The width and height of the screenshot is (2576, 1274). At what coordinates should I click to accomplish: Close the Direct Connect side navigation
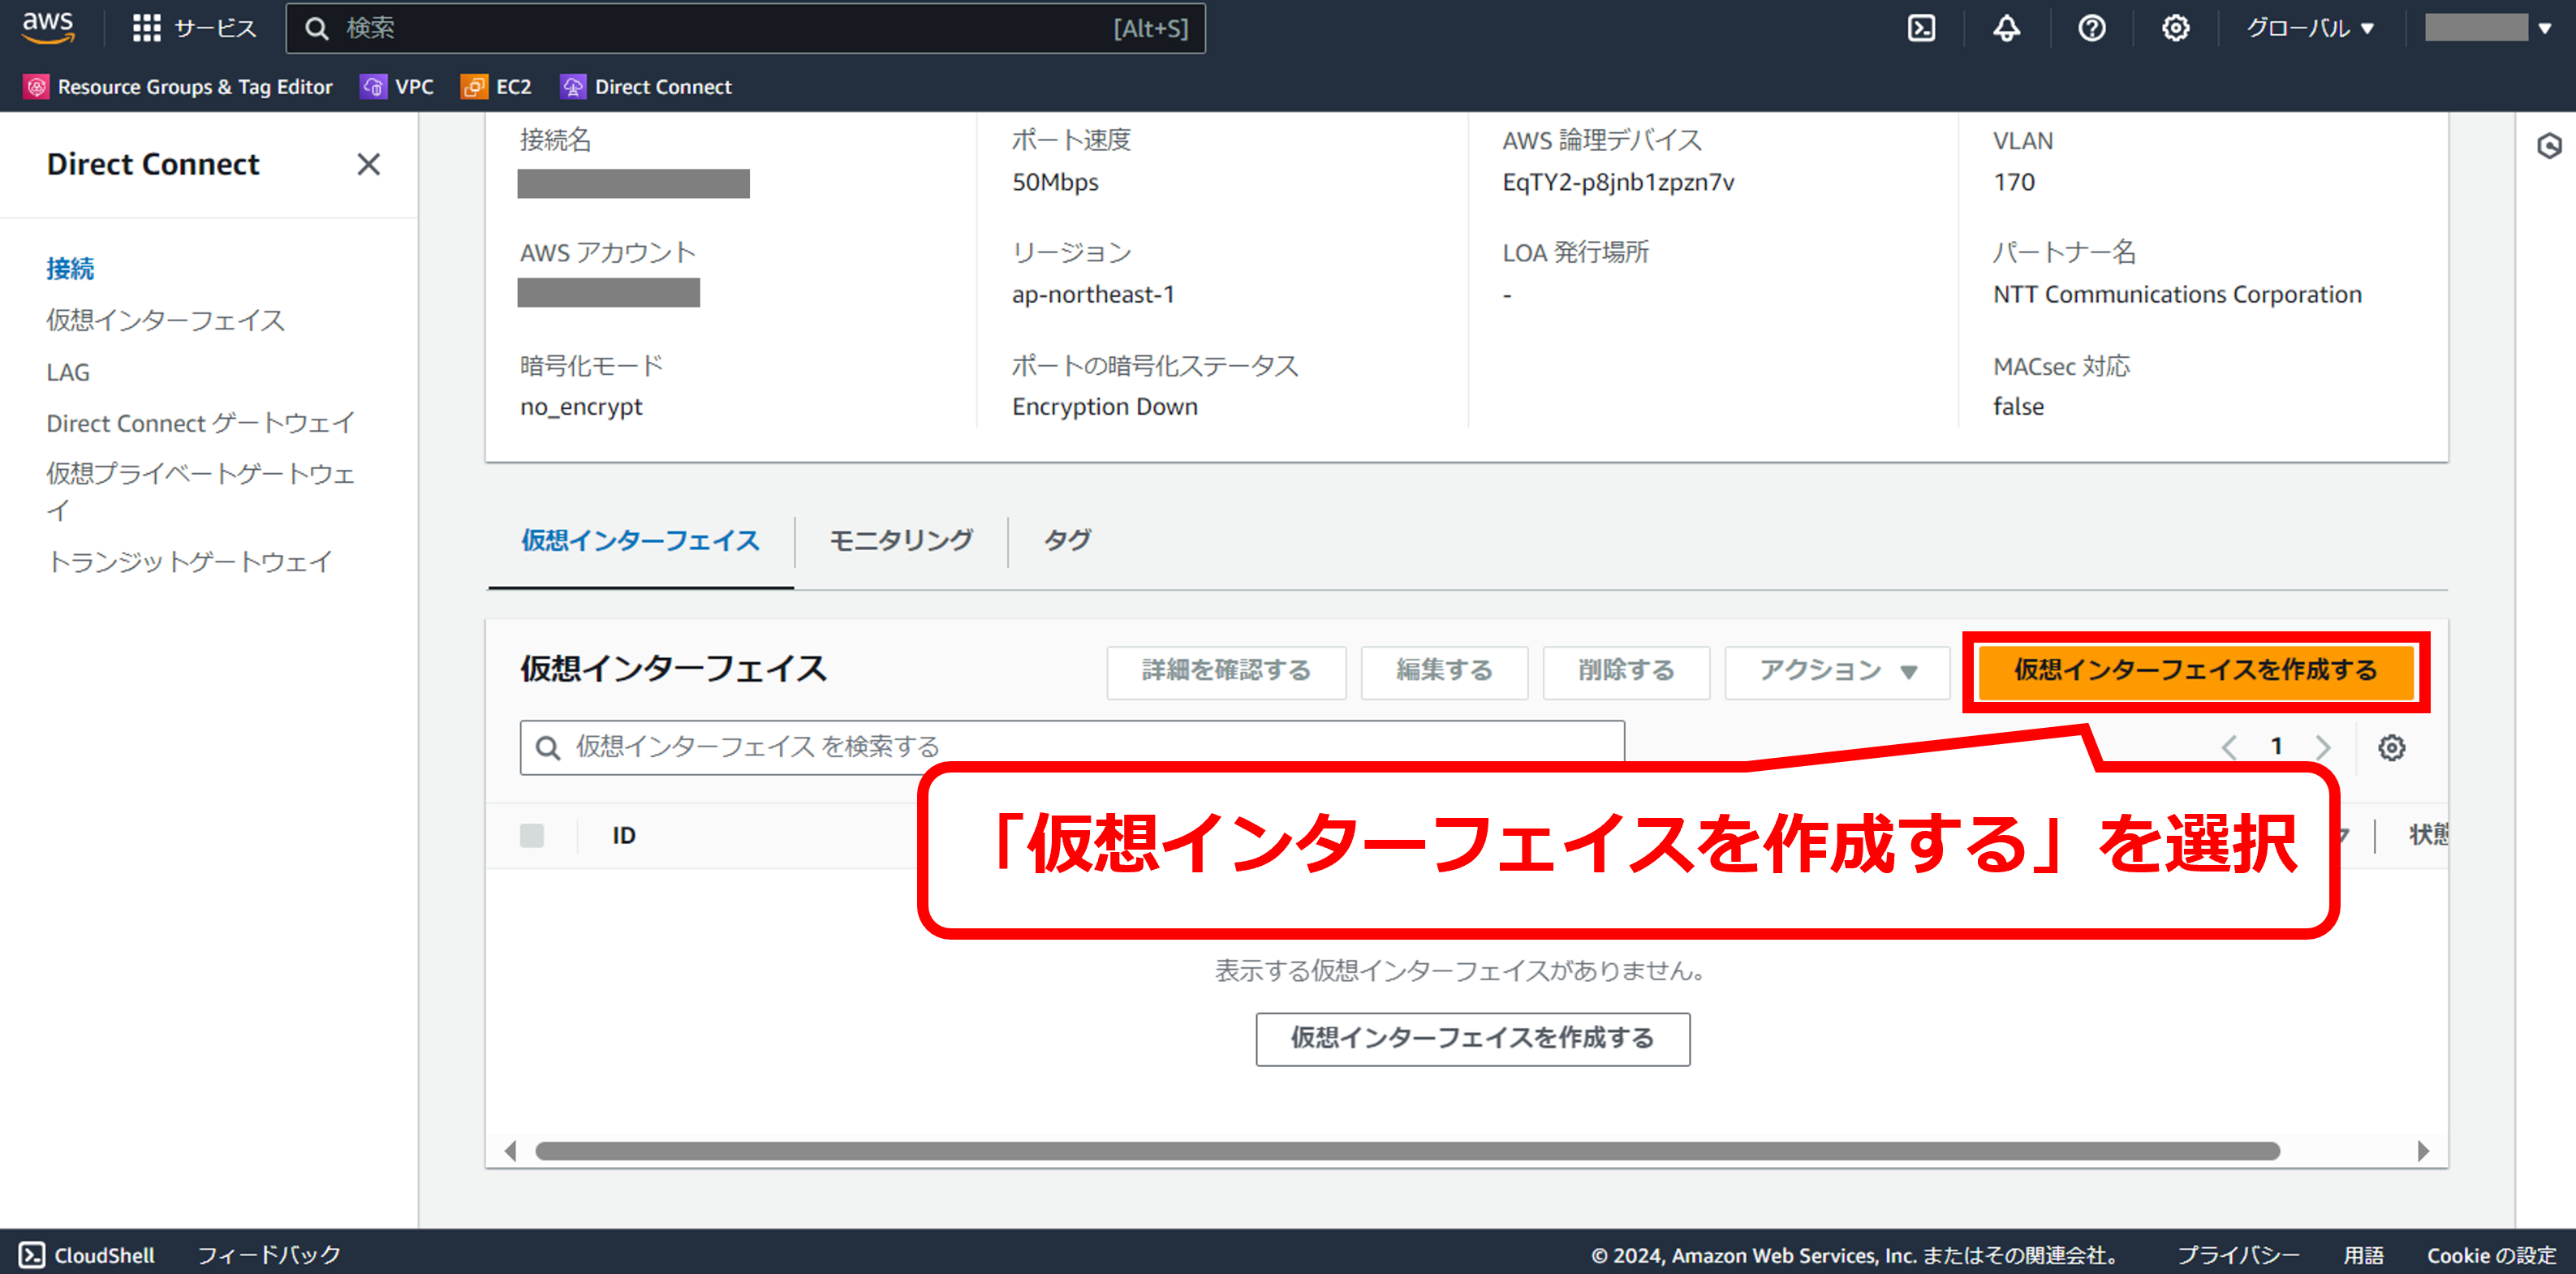tap(368, 164)
